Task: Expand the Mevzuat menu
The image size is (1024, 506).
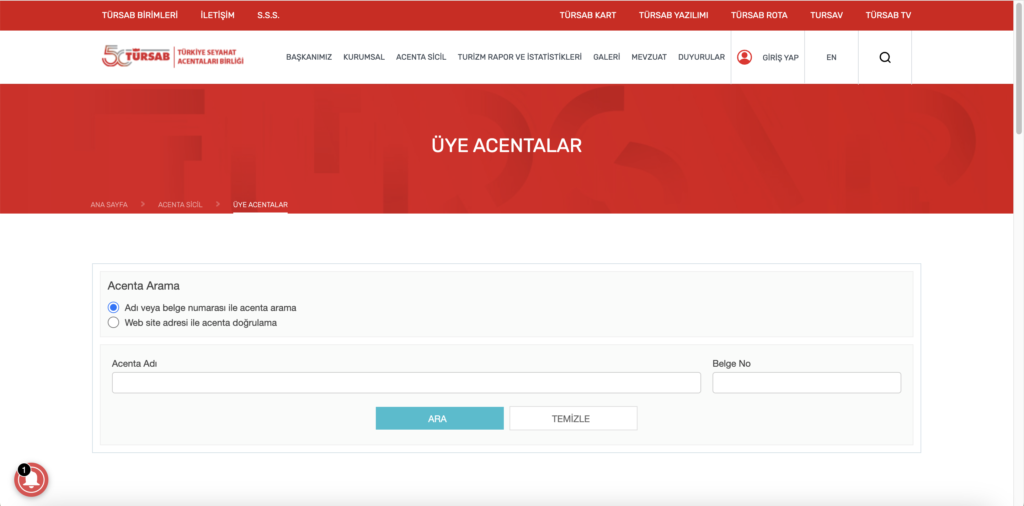Action: pyautogui.click(x=649, y=57)
